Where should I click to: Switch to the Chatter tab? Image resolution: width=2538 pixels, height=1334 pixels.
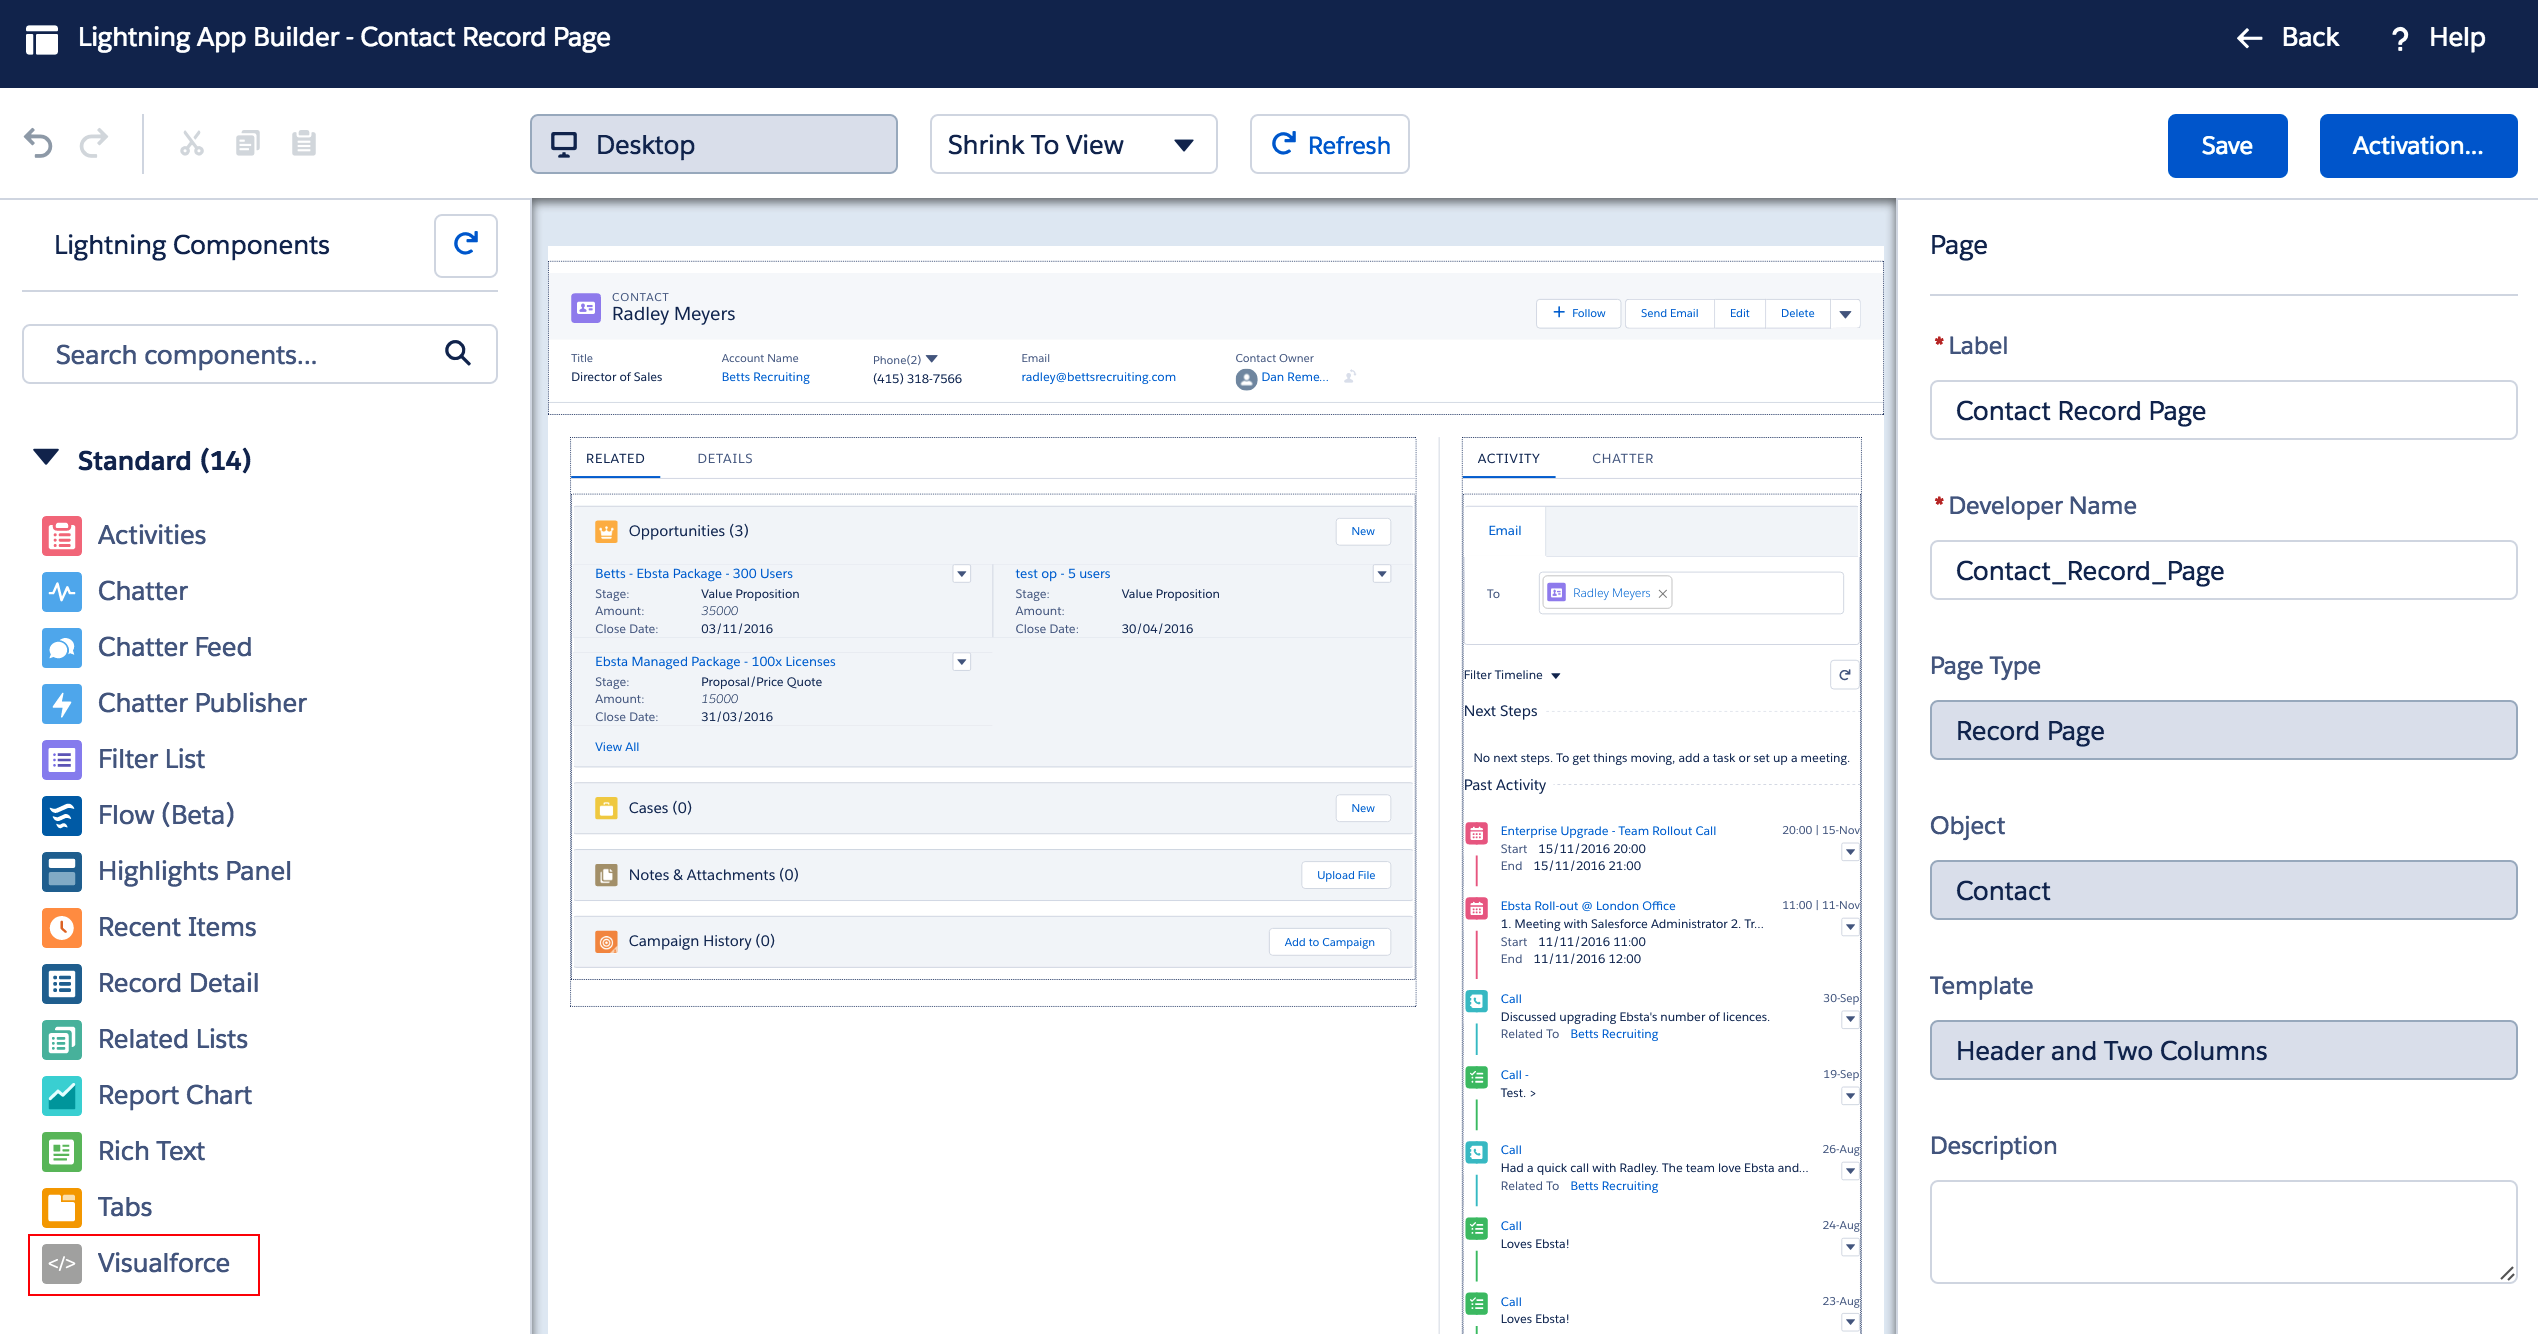pyautogui.click(x=1622, y=458)
